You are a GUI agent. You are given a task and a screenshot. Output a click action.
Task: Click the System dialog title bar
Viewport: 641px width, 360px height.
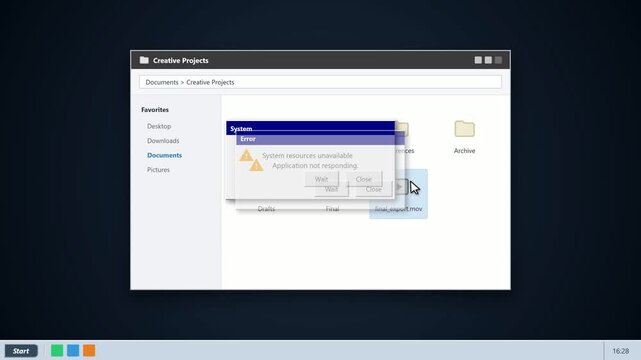(311, 127)
